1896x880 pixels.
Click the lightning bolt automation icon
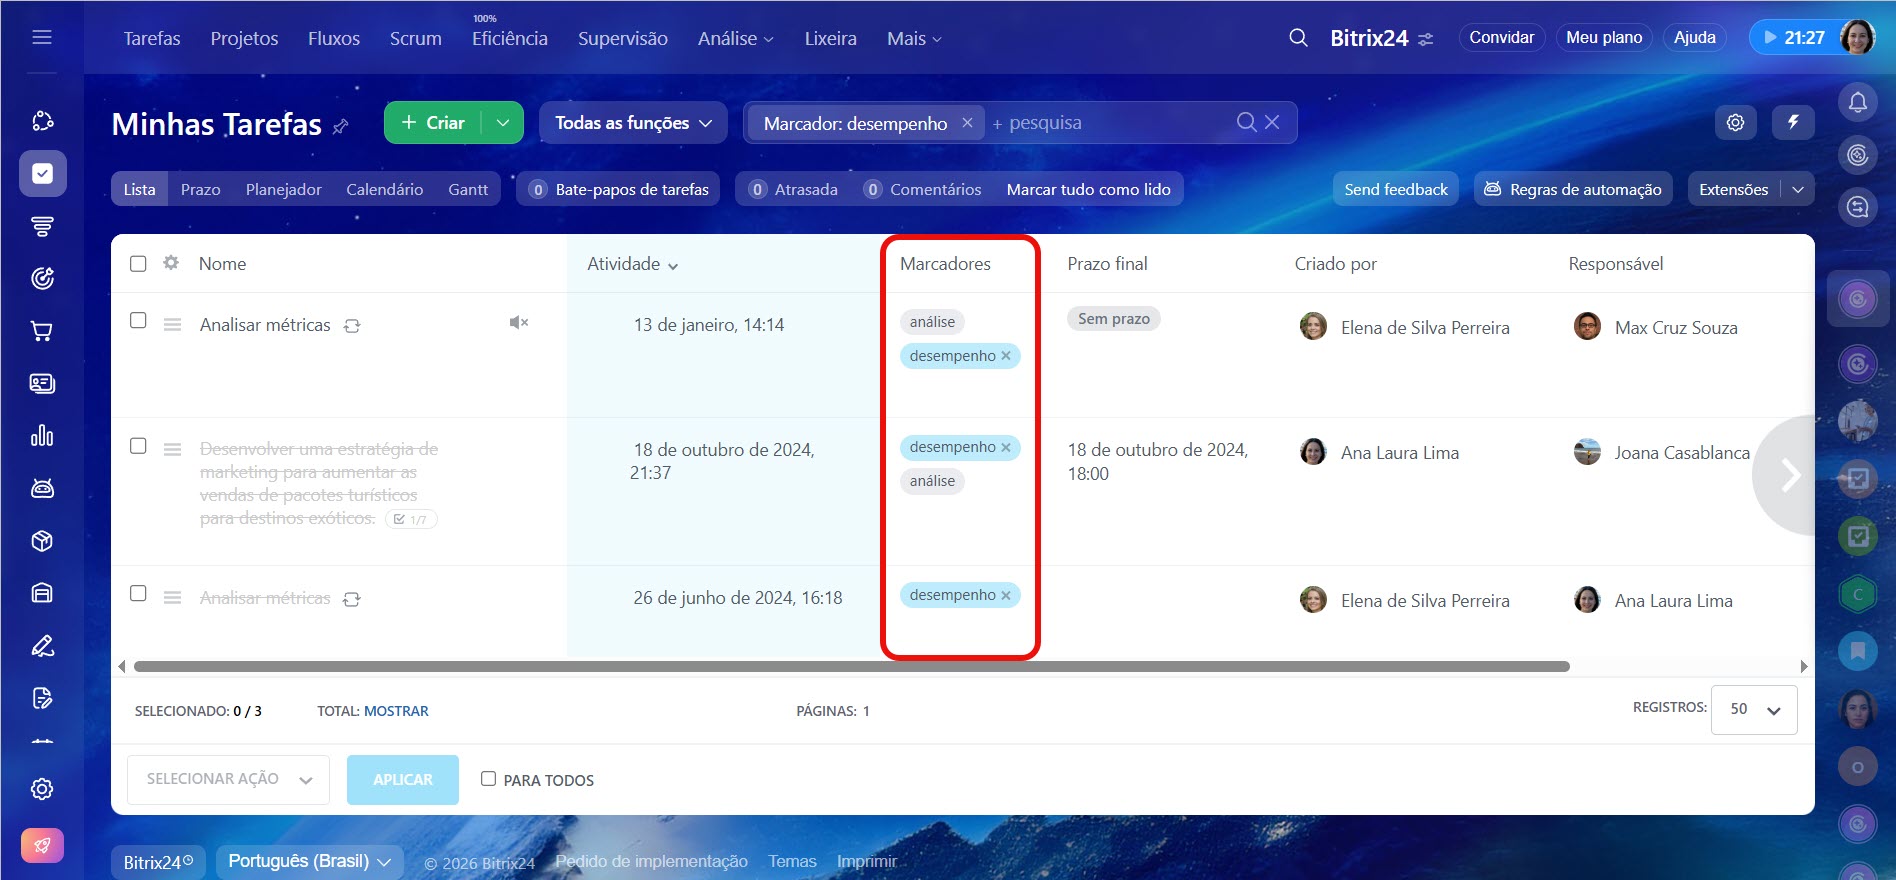(x=1793, y=122)
